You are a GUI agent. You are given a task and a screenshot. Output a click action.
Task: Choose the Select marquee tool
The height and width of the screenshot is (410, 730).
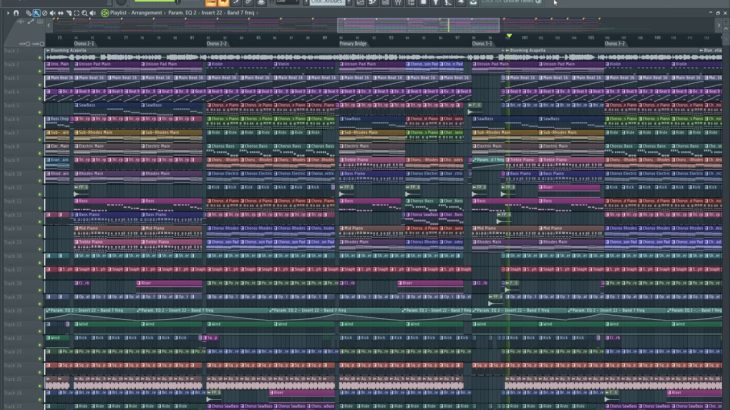click(x=76, y=13)
